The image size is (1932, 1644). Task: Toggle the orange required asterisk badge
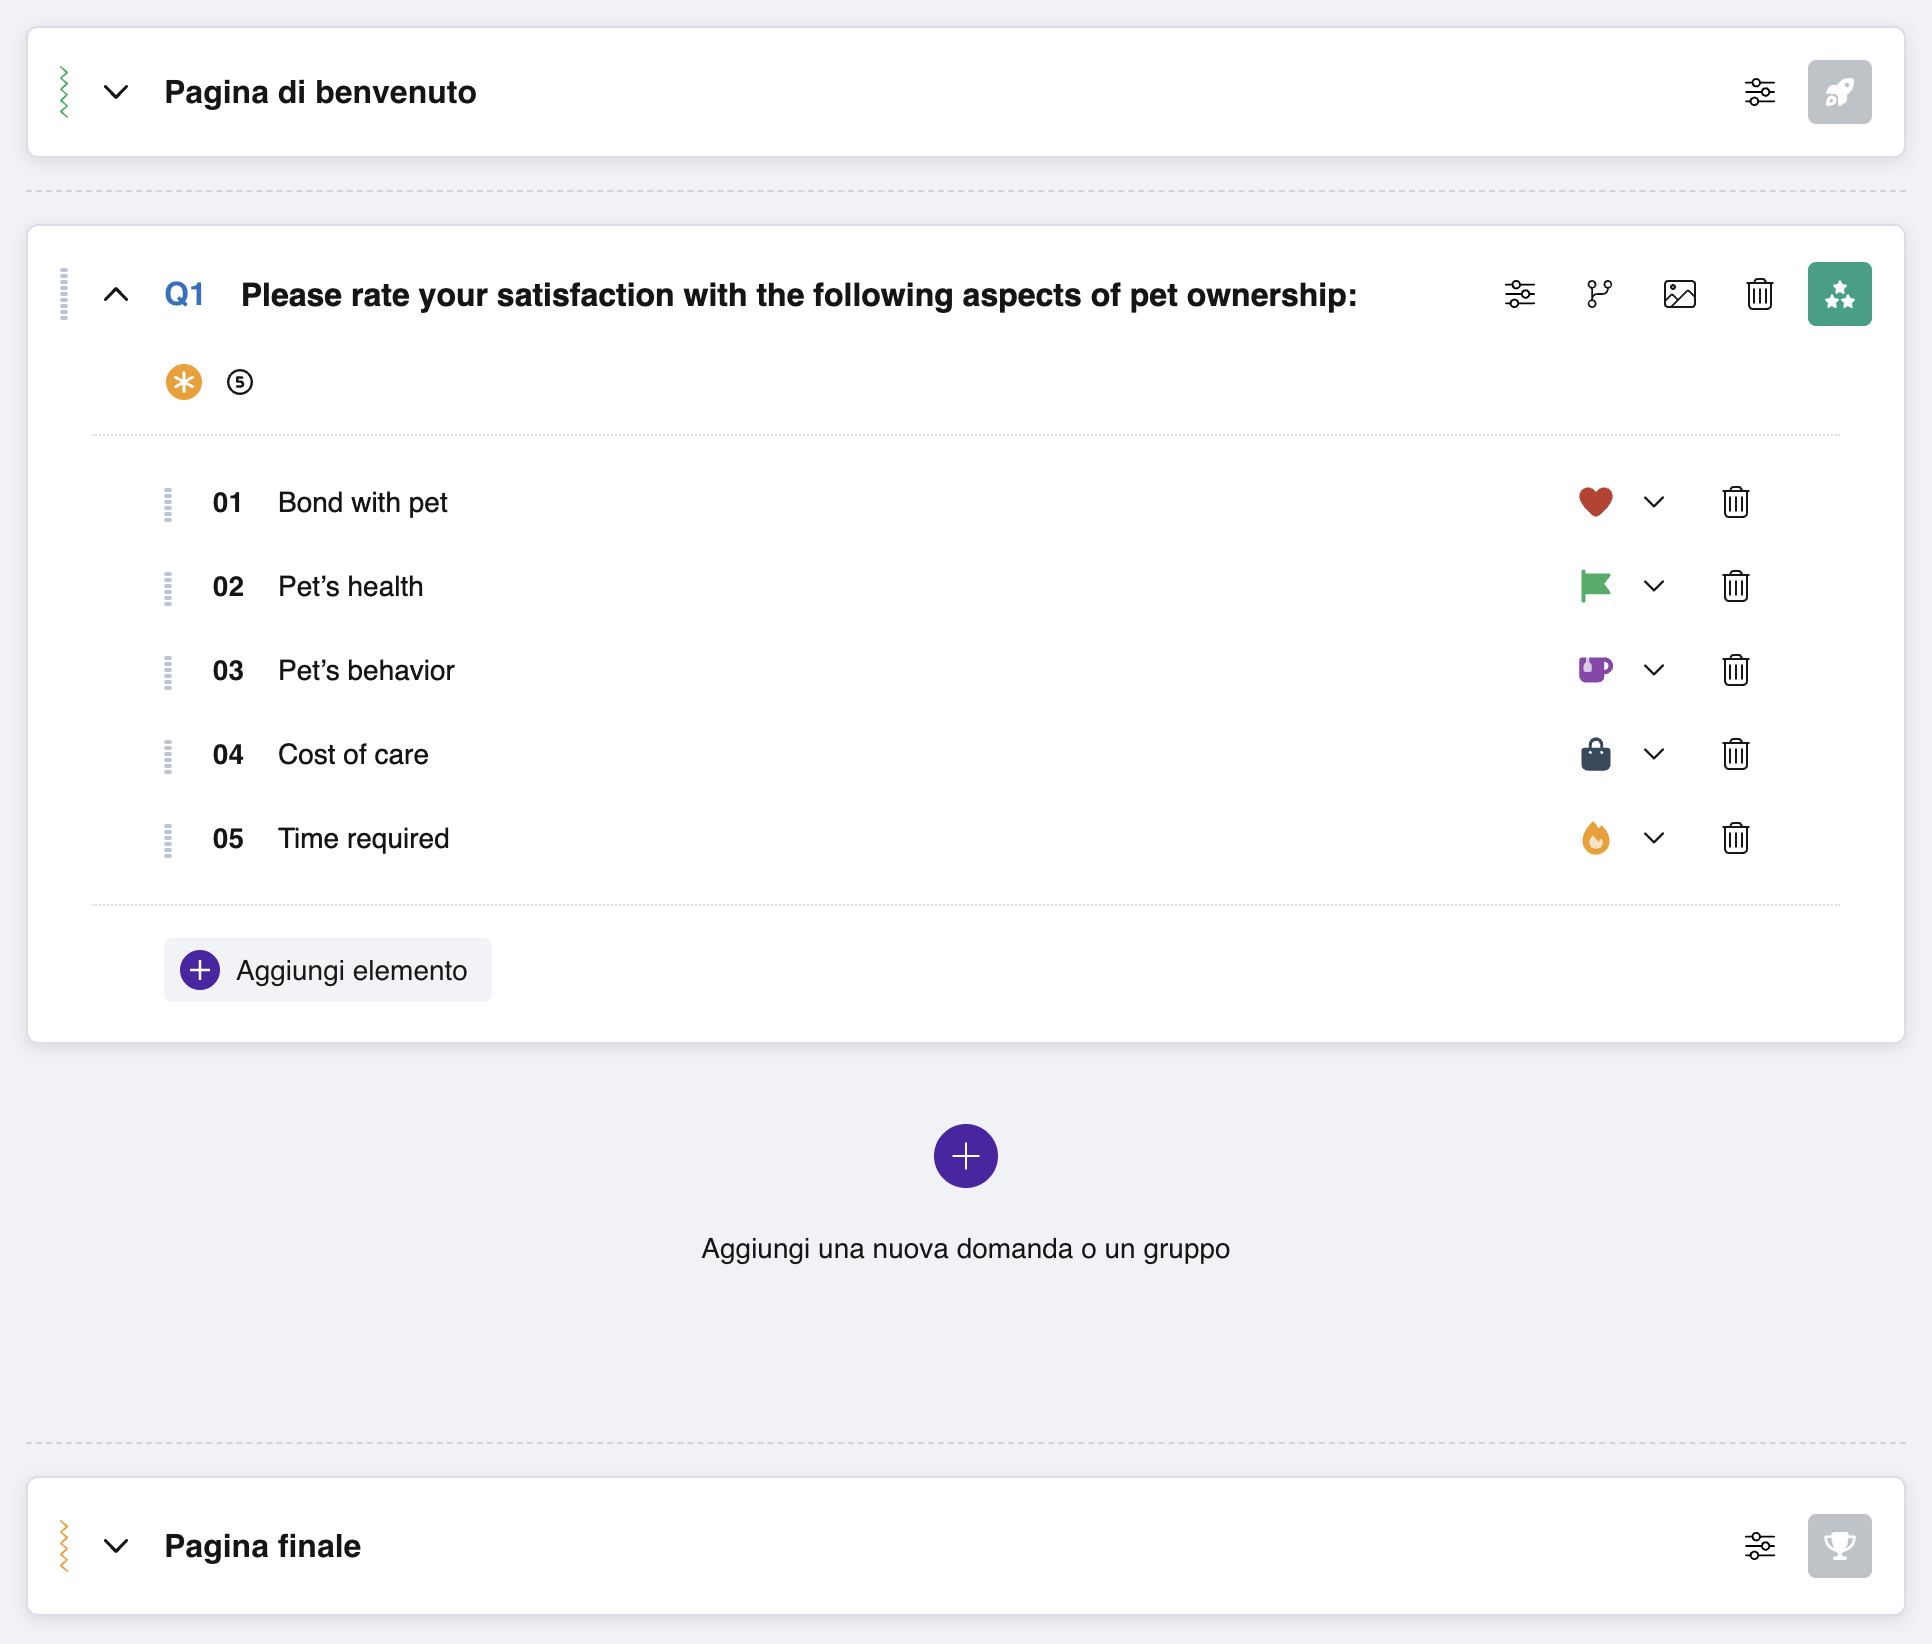tap(184, 382)
